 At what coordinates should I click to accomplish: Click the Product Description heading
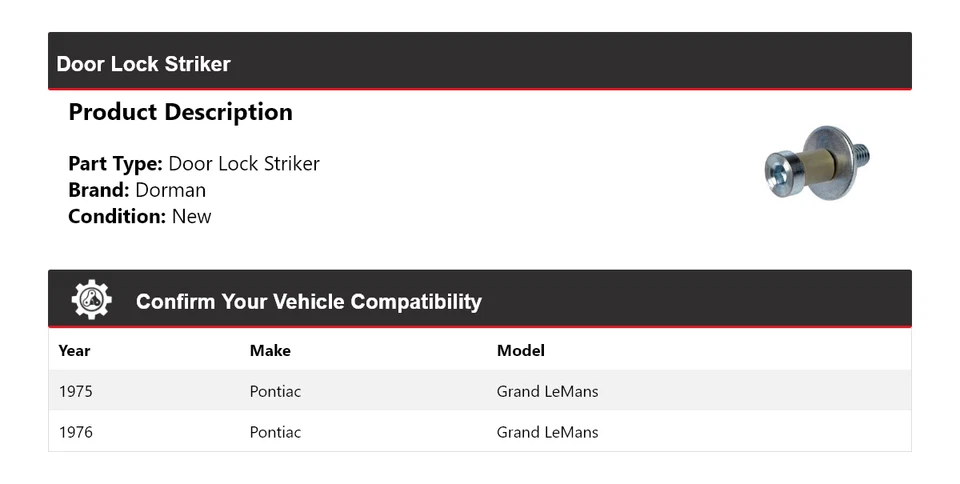[x=180, y=112]
